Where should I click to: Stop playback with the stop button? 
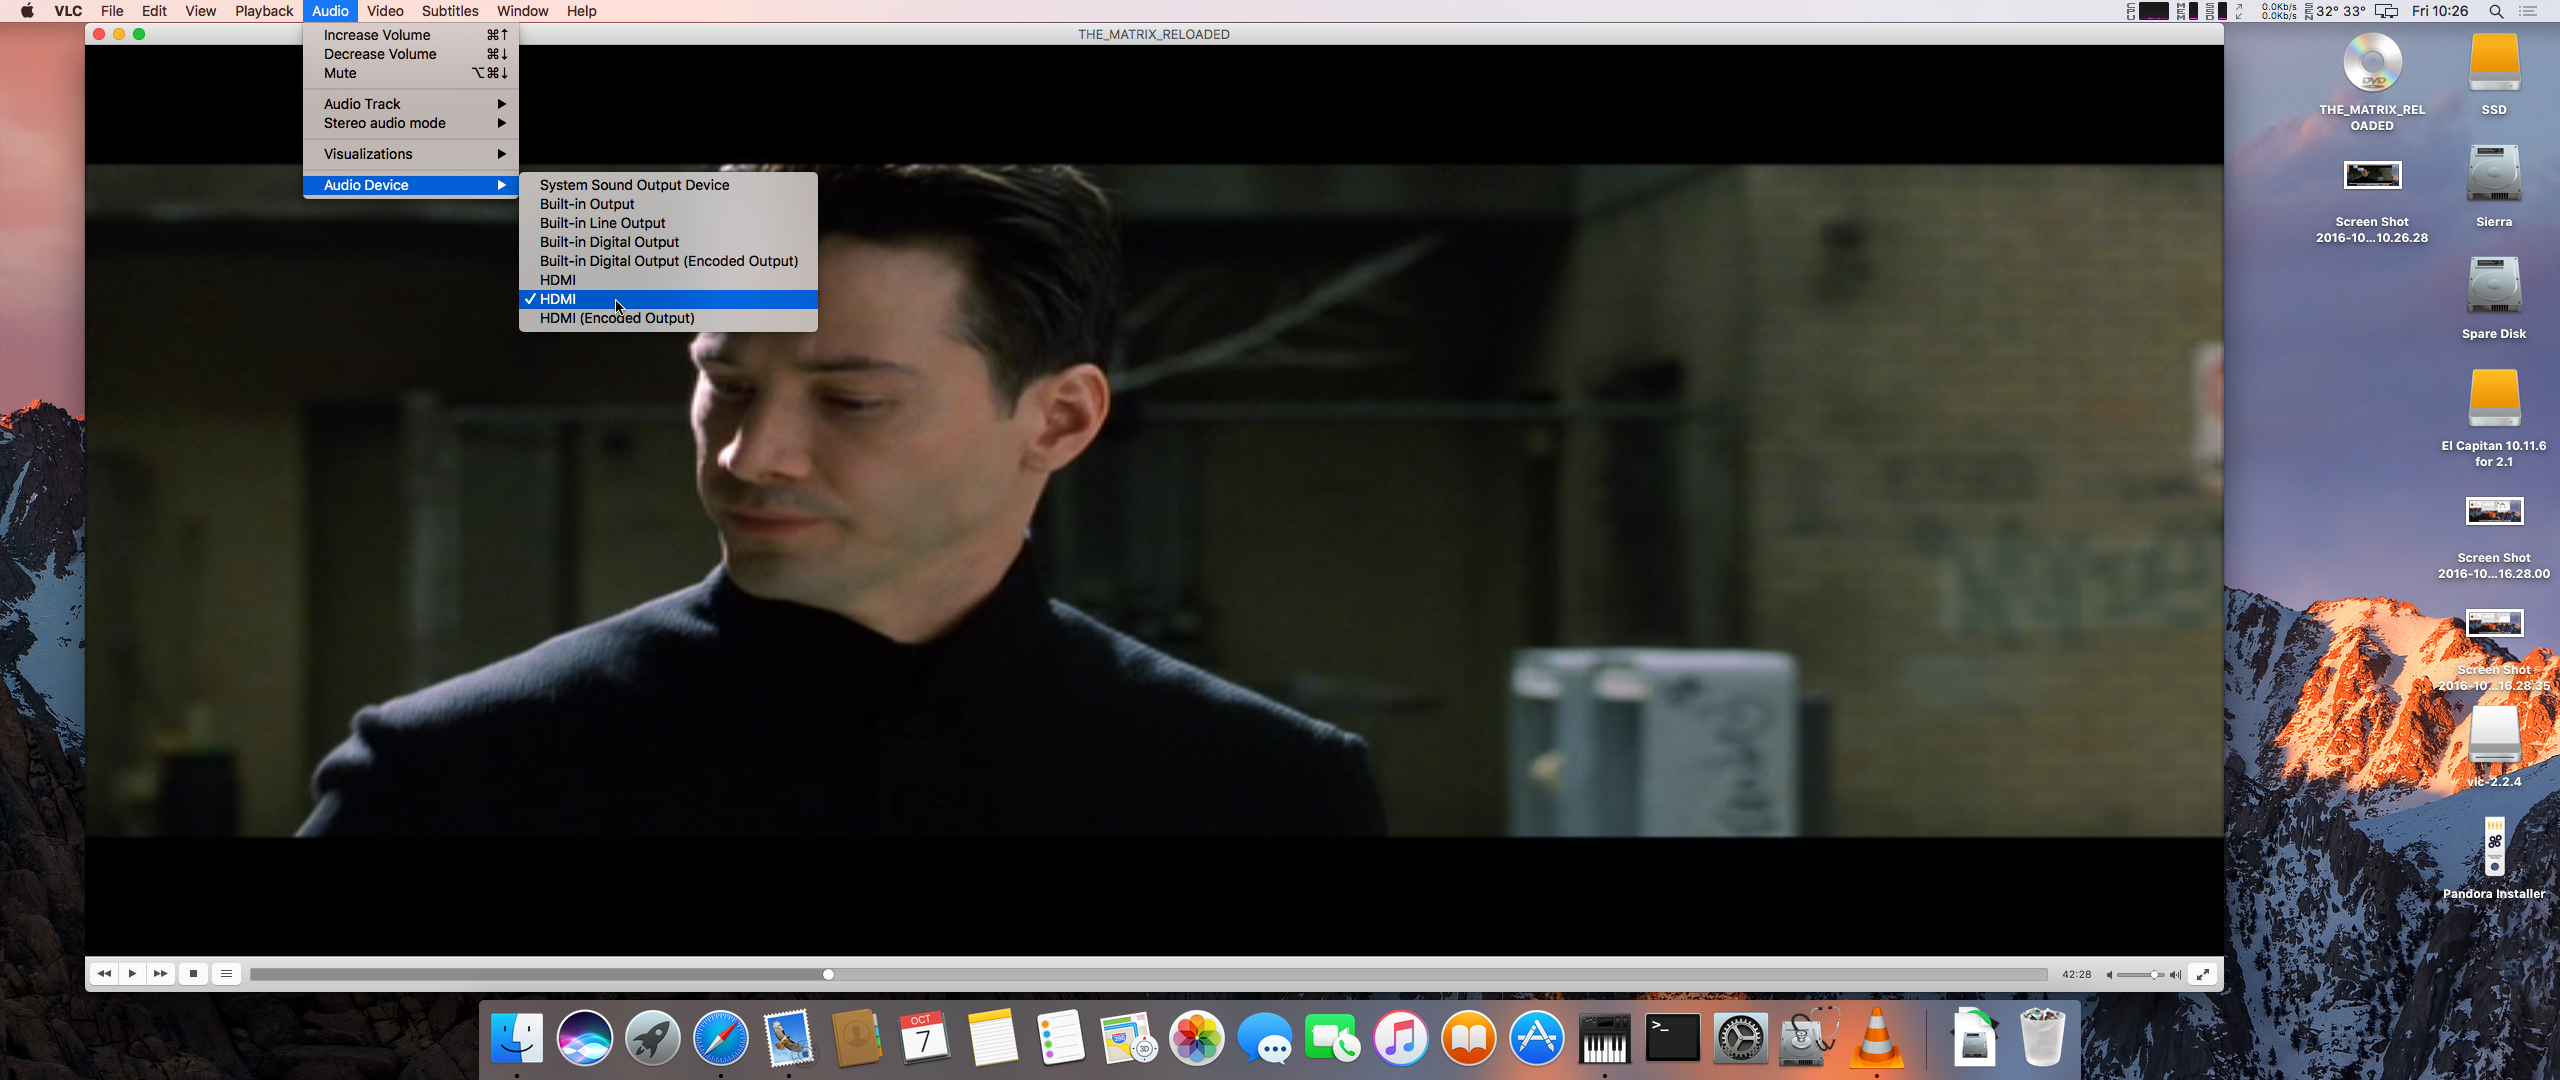click(193, 974)
